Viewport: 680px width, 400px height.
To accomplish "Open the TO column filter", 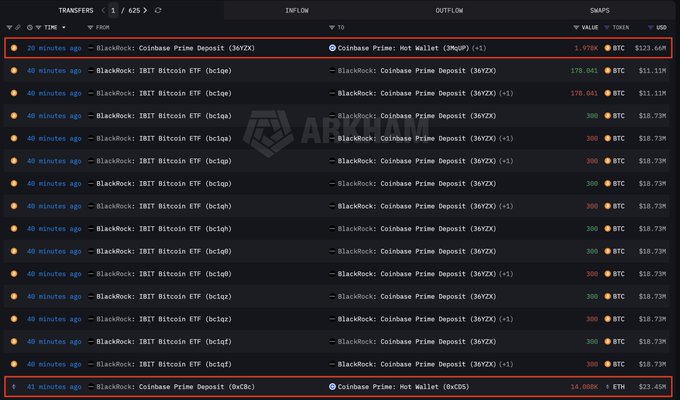I will (x=332, y=27).
